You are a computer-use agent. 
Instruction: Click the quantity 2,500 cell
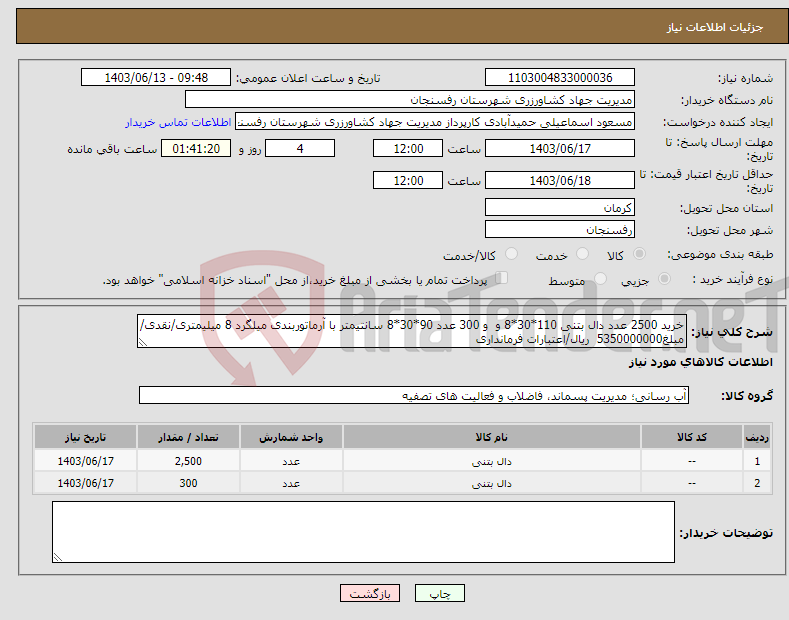pos(188,461)
